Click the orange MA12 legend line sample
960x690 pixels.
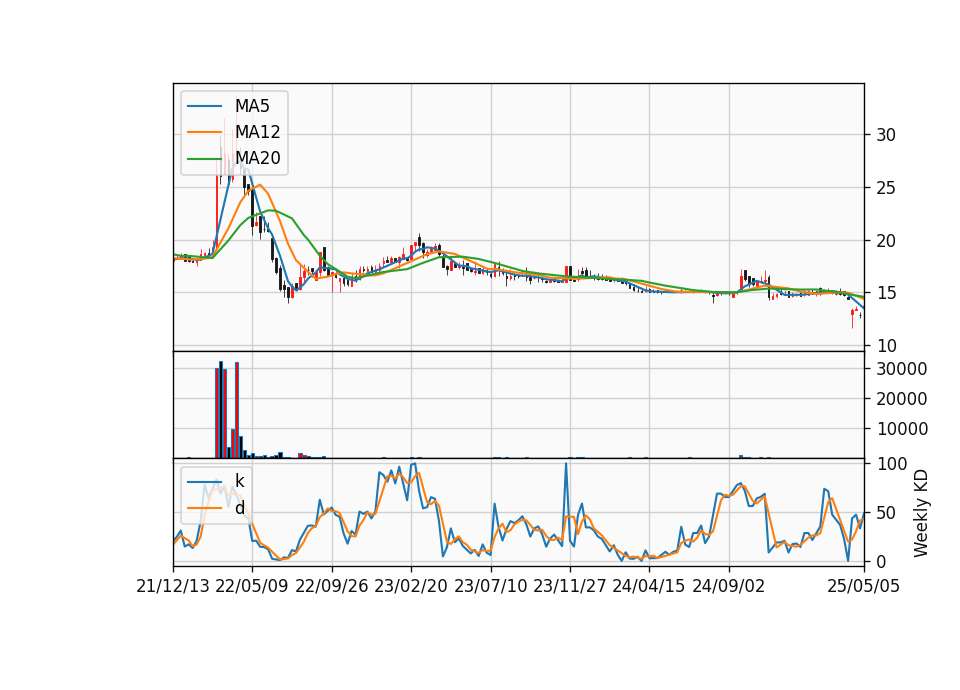pyautogui.click(x=204, y=132)
